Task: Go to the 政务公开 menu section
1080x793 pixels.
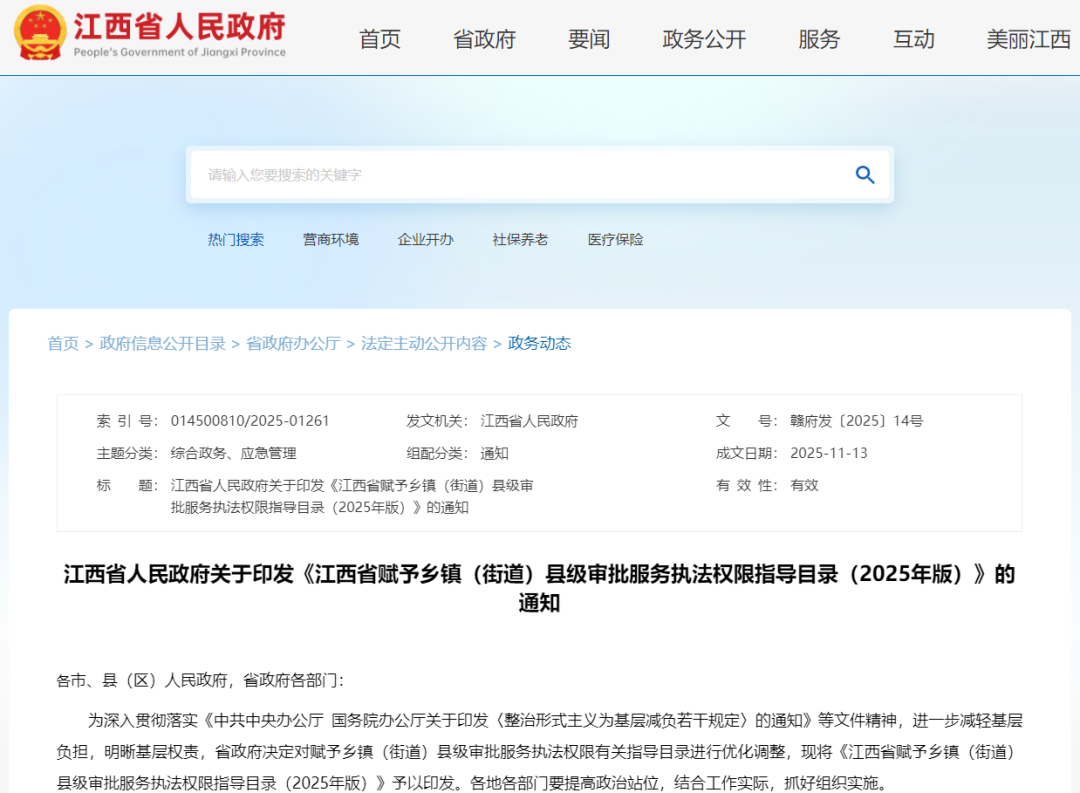Action: (x=704, y=39)
